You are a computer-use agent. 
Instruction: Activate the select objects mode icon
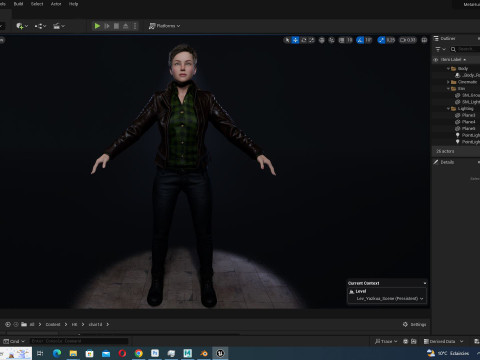[x=287, y=40]
